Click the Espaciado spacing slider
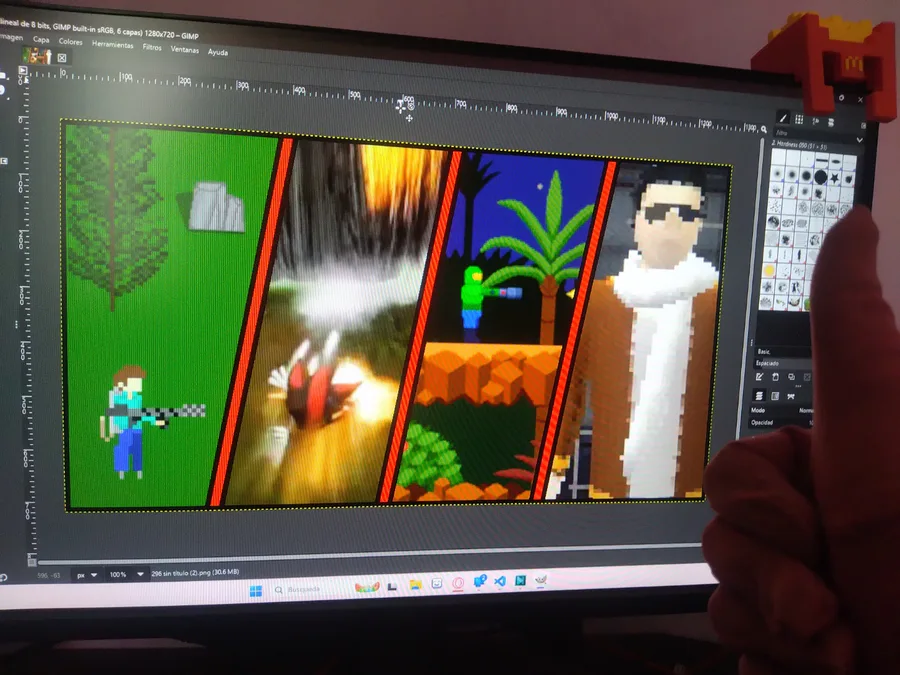The image size is (900, 675). (783, 363)
